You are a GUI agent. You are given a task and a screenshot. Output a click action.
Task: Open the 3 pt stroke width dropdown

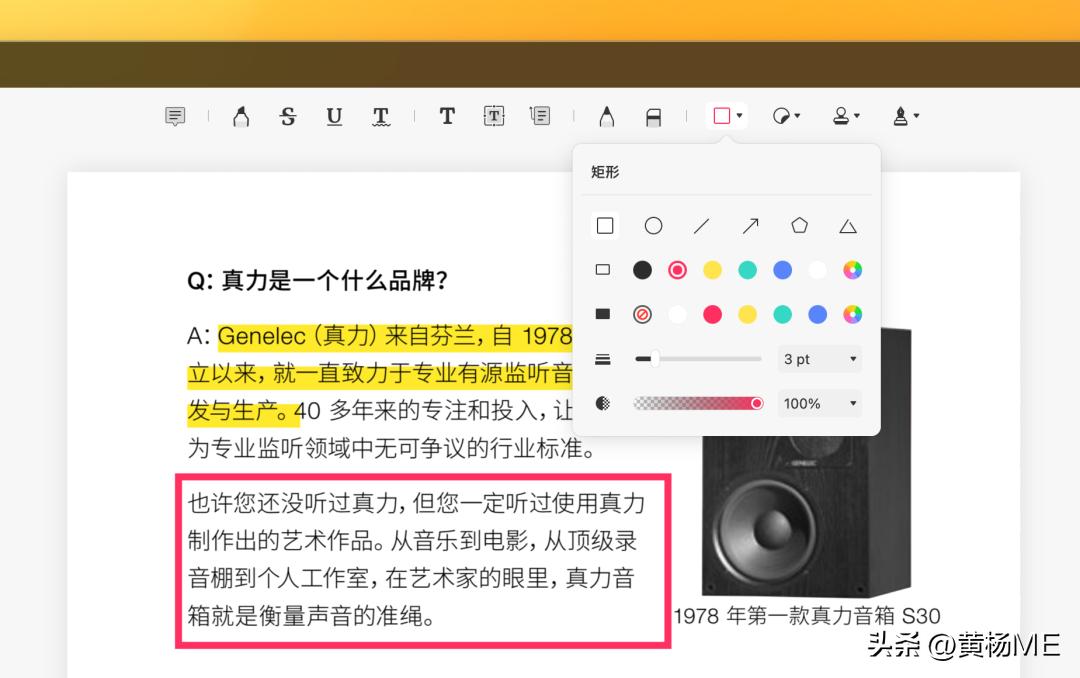(819, 359)
